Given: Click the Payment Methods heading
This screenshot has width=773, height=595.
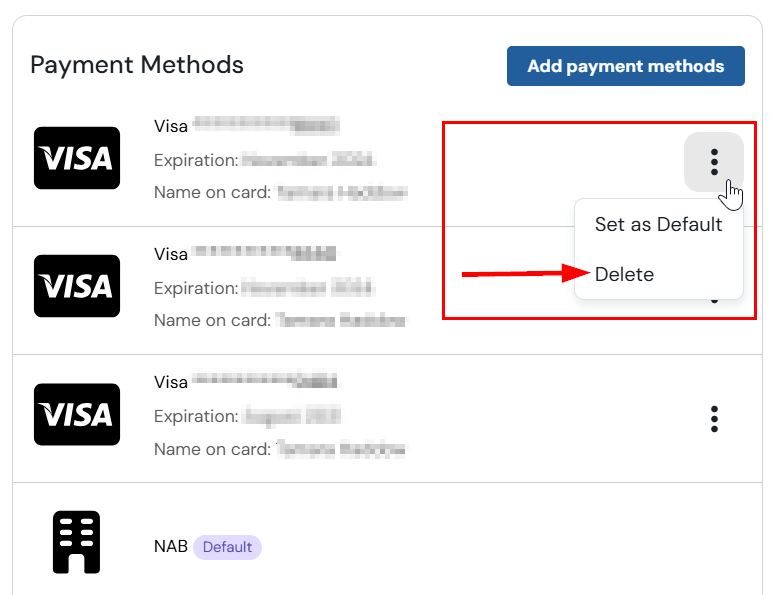Looking at the screenshot, I should (137, 65).
